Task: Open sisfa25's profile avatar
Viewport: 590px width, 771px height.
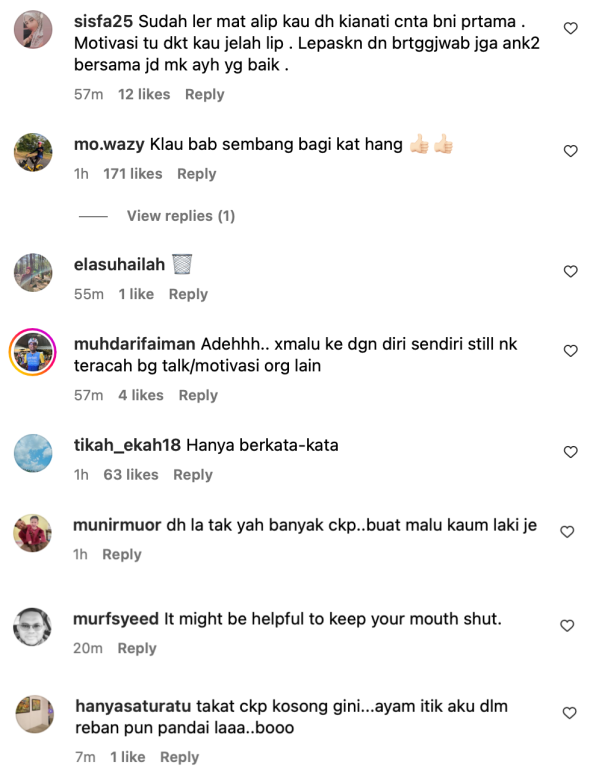Action: 33,30
